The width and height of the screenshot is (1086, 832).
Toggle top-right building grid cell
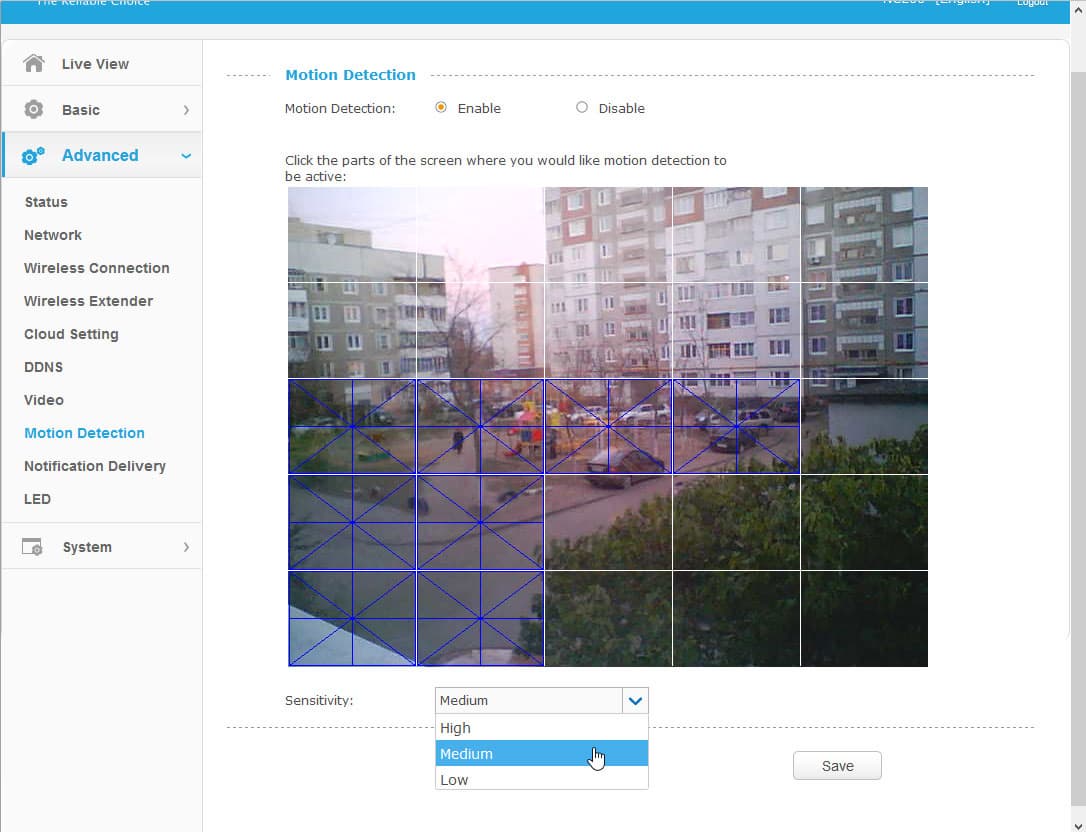864,234
